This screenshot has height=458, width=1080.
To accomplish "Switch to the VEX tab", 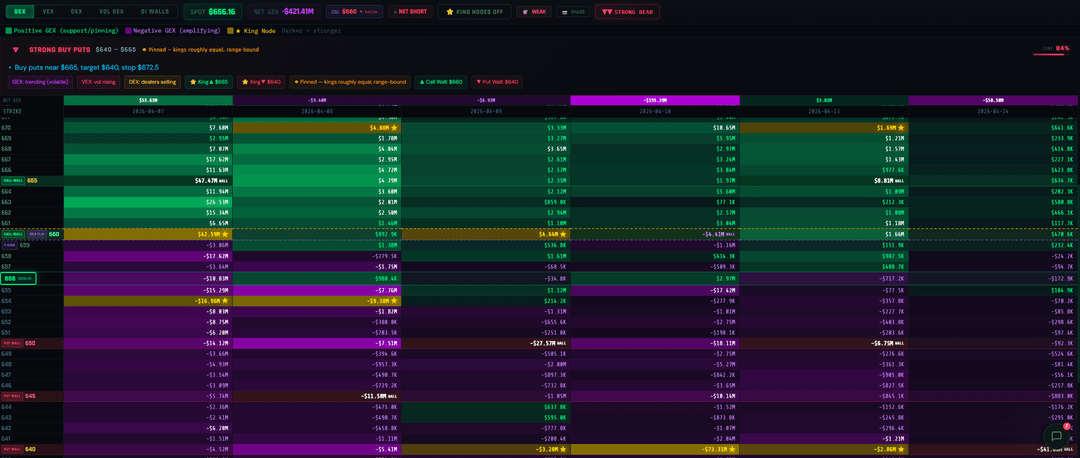I will (48, 11).
